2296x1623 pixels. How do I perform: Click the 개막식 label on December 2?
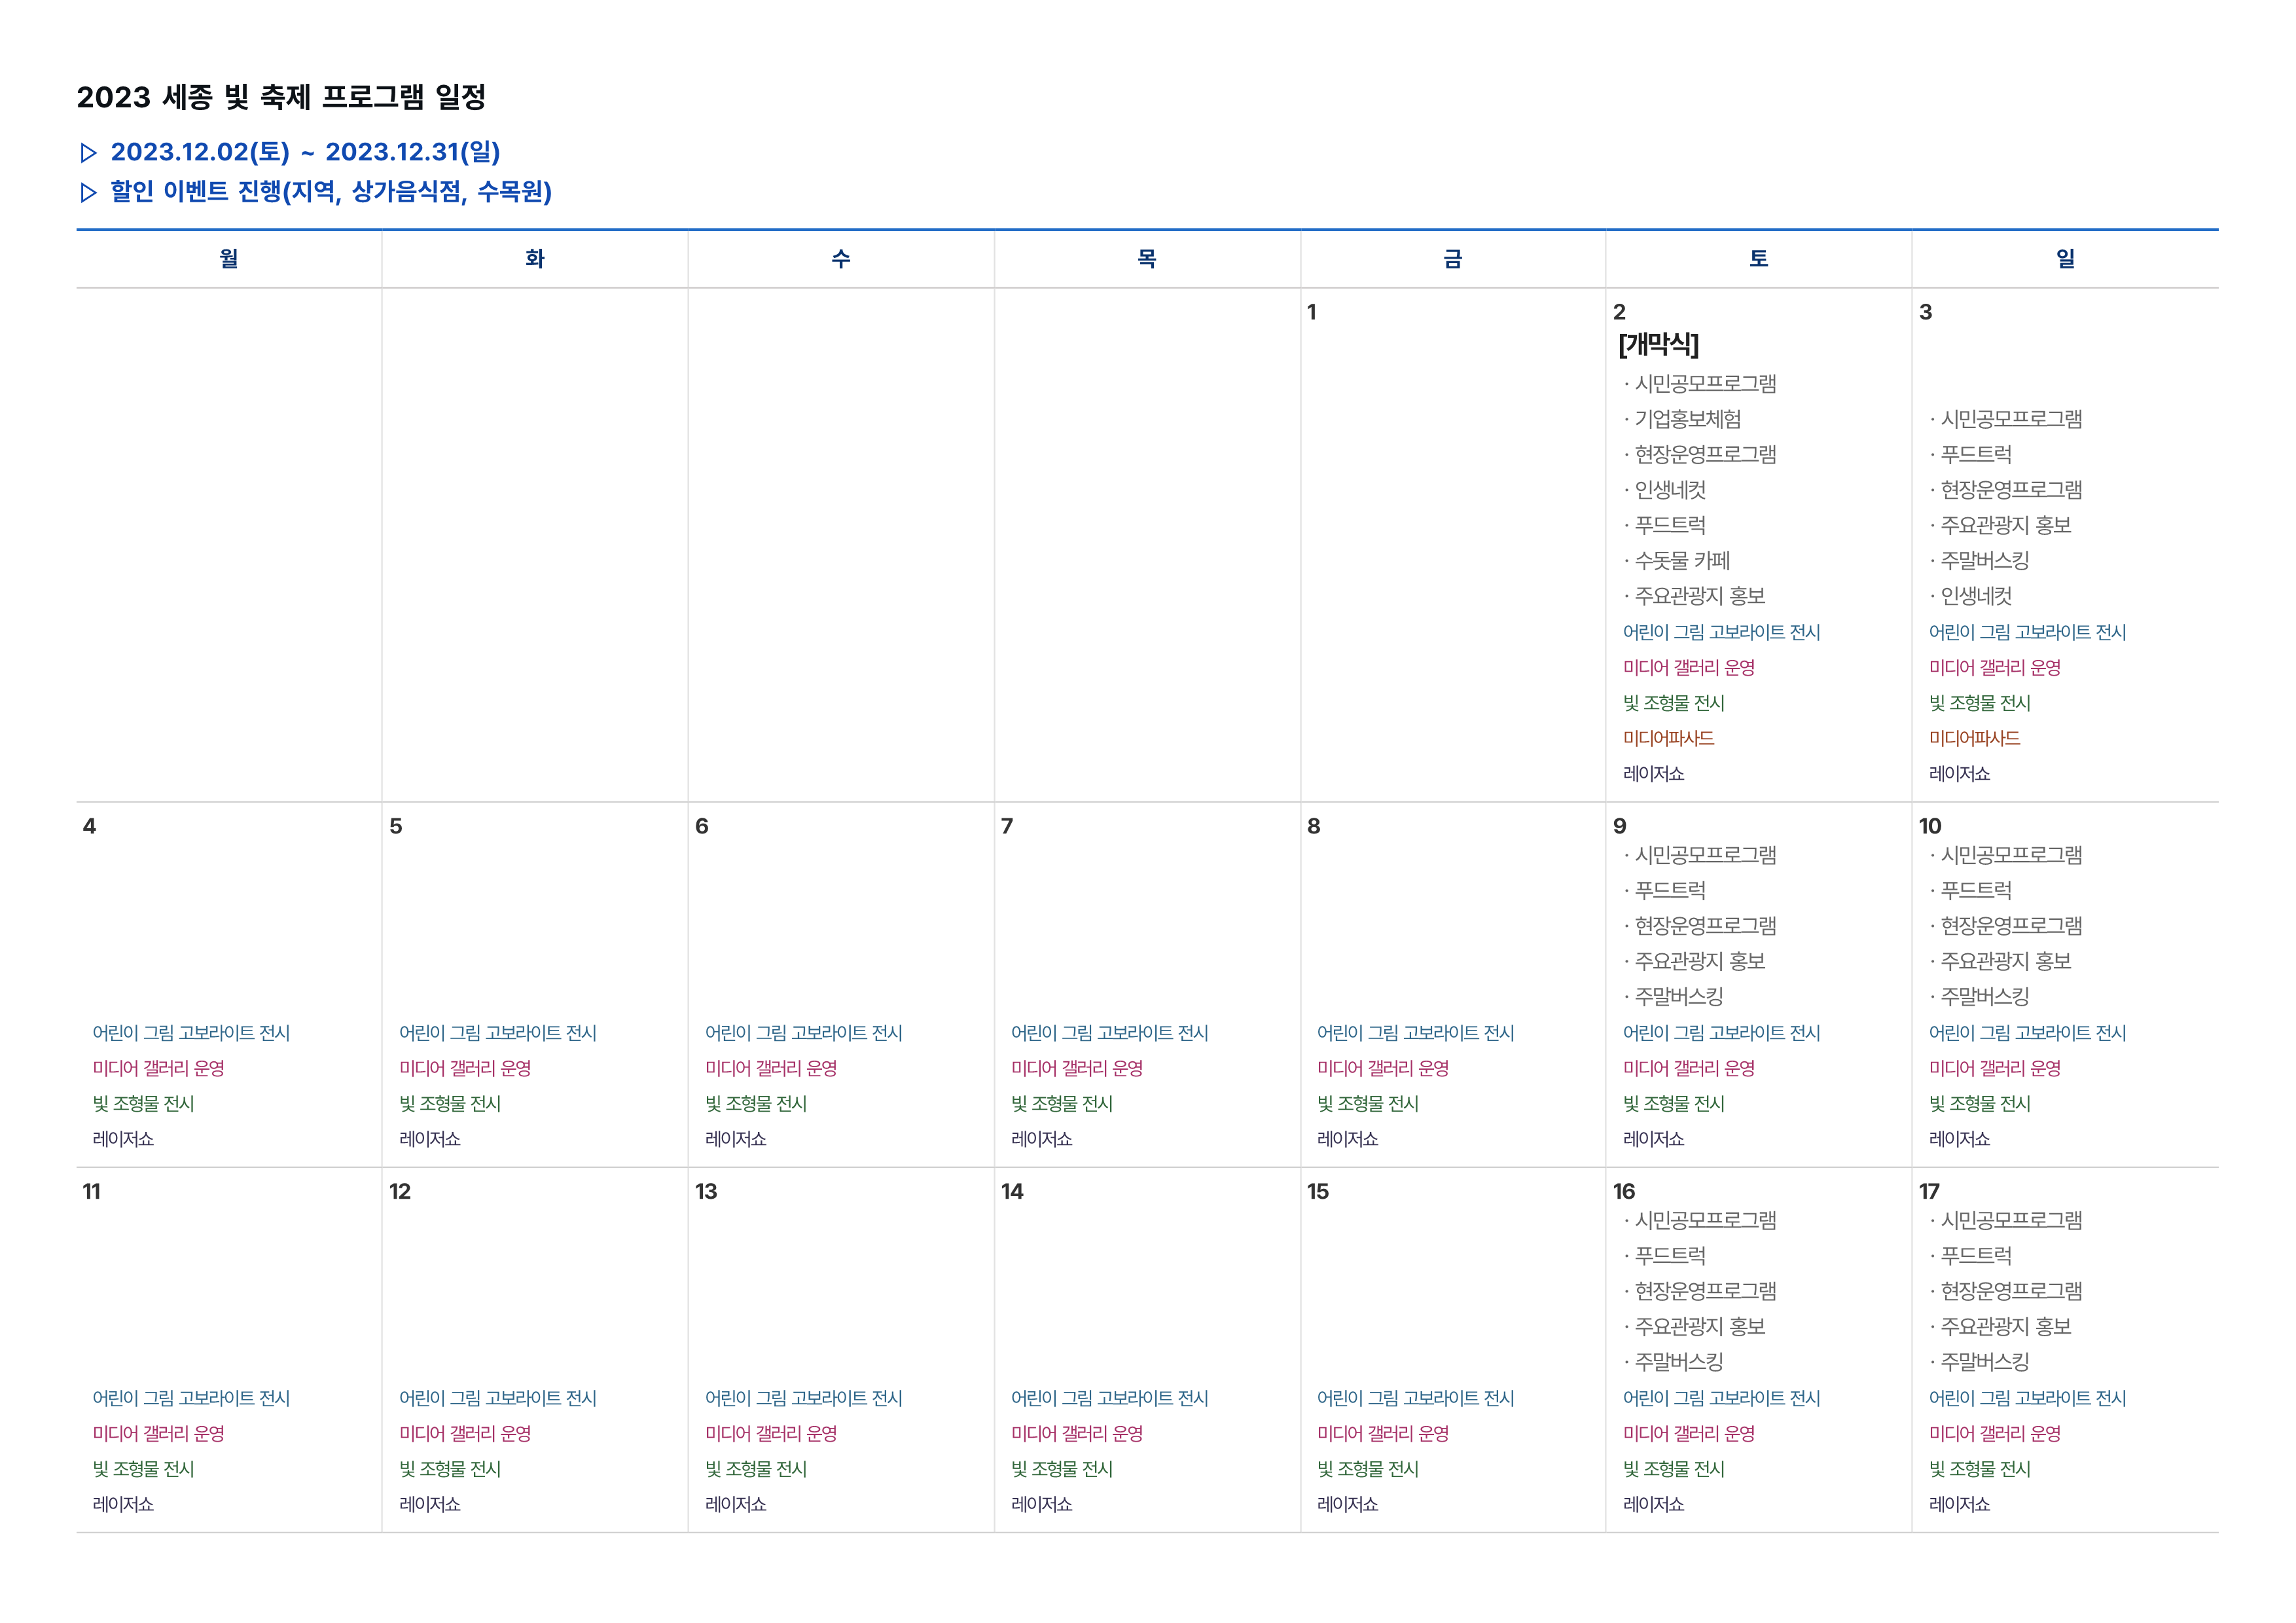click(x=1658, y=345)
